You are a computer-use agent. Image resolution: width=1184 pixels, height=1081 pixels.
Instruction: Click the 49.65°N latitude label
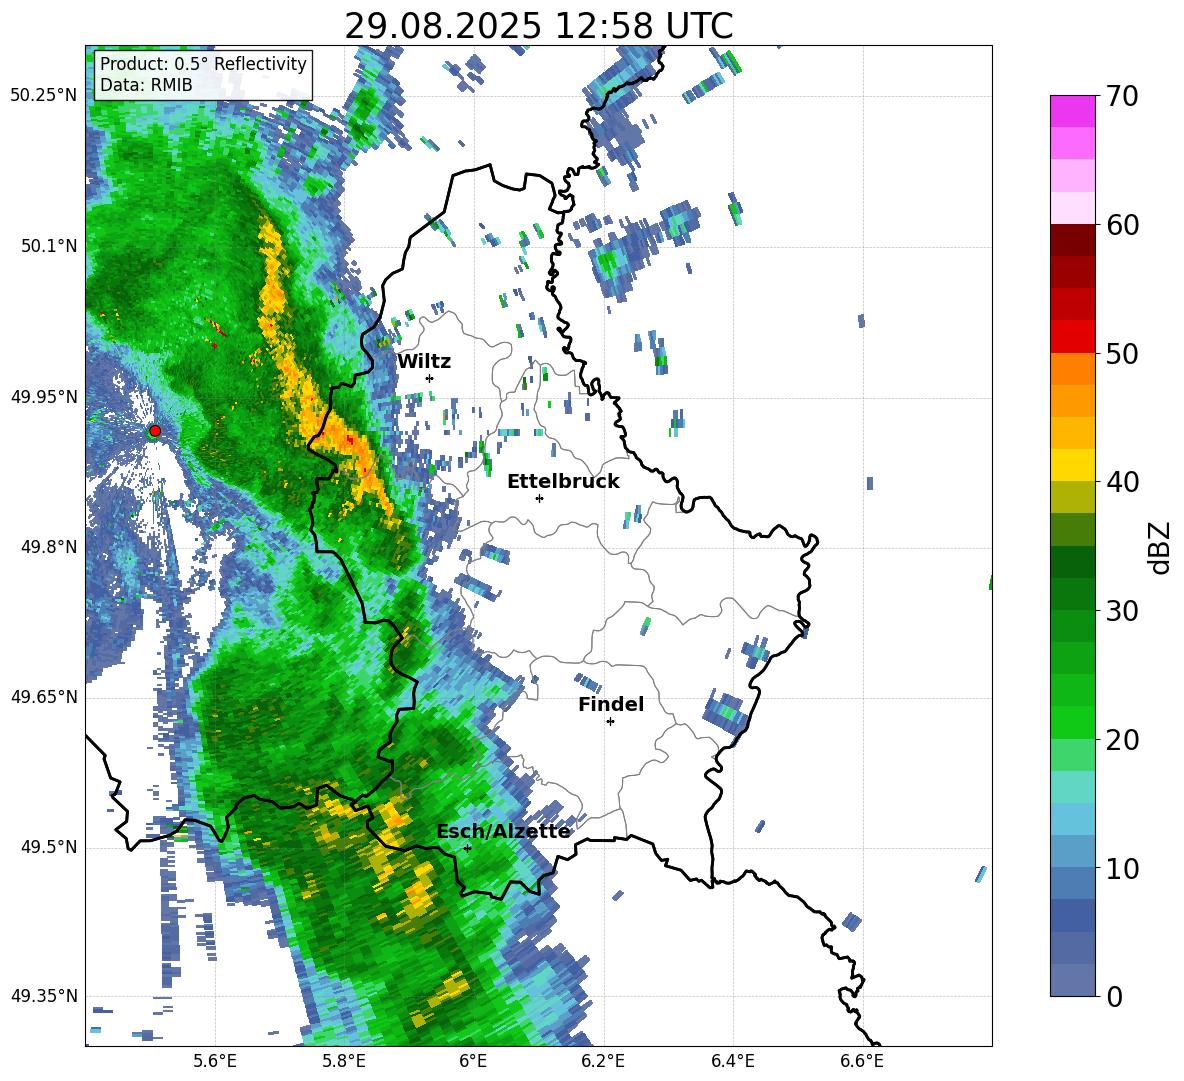44,697
